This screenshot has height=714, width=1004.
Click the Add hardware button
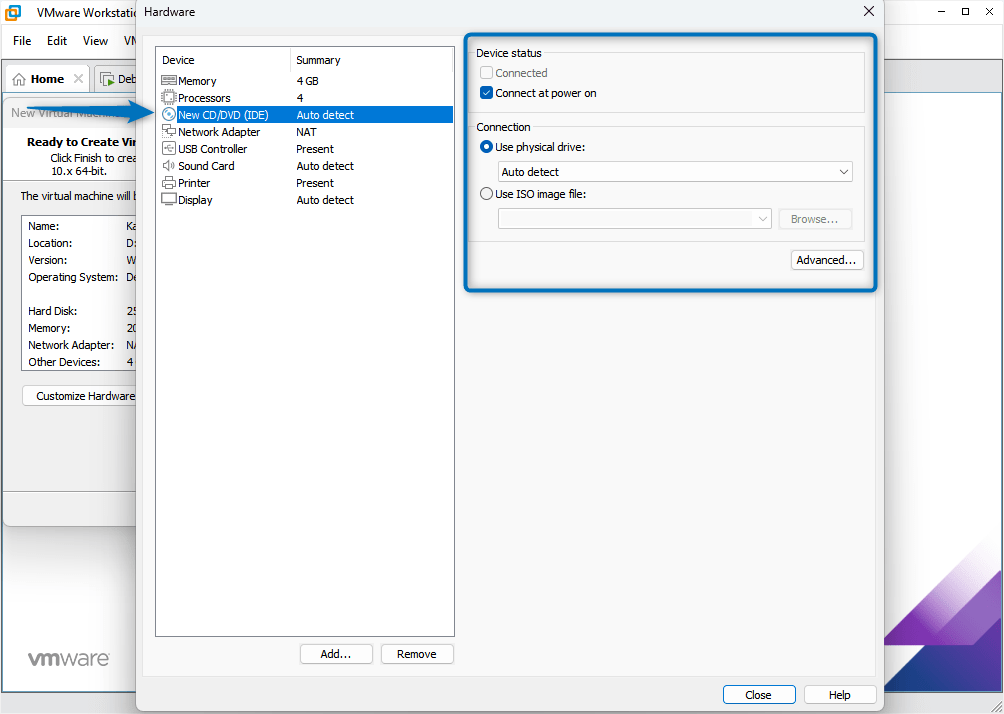point(336,653)
